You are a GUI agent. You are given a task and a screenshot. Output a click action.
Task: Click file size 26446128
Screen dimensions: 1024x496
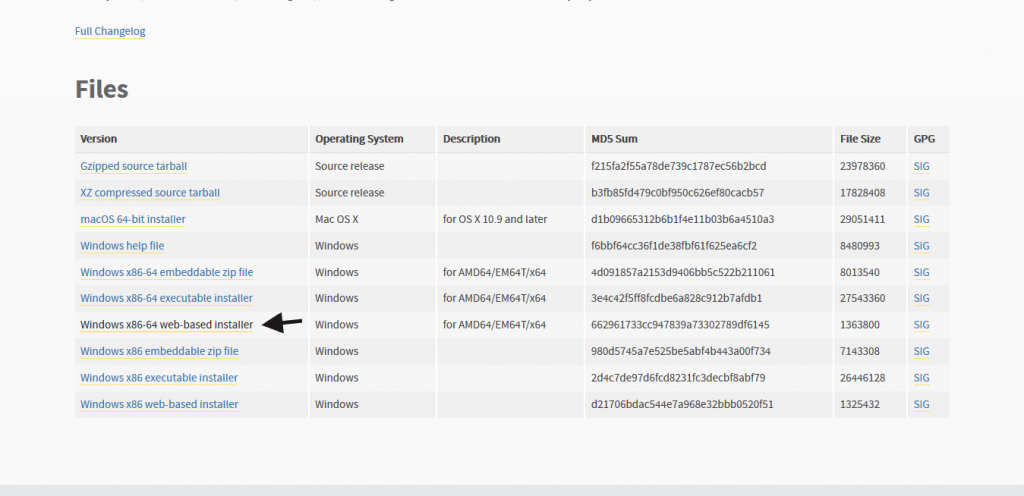click(863, 378)
